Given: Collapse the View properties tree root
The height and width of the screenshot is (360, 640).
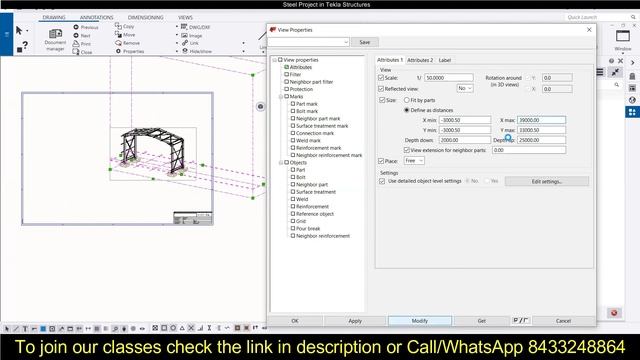Looking at the screenshot, I should click(275, 60).
